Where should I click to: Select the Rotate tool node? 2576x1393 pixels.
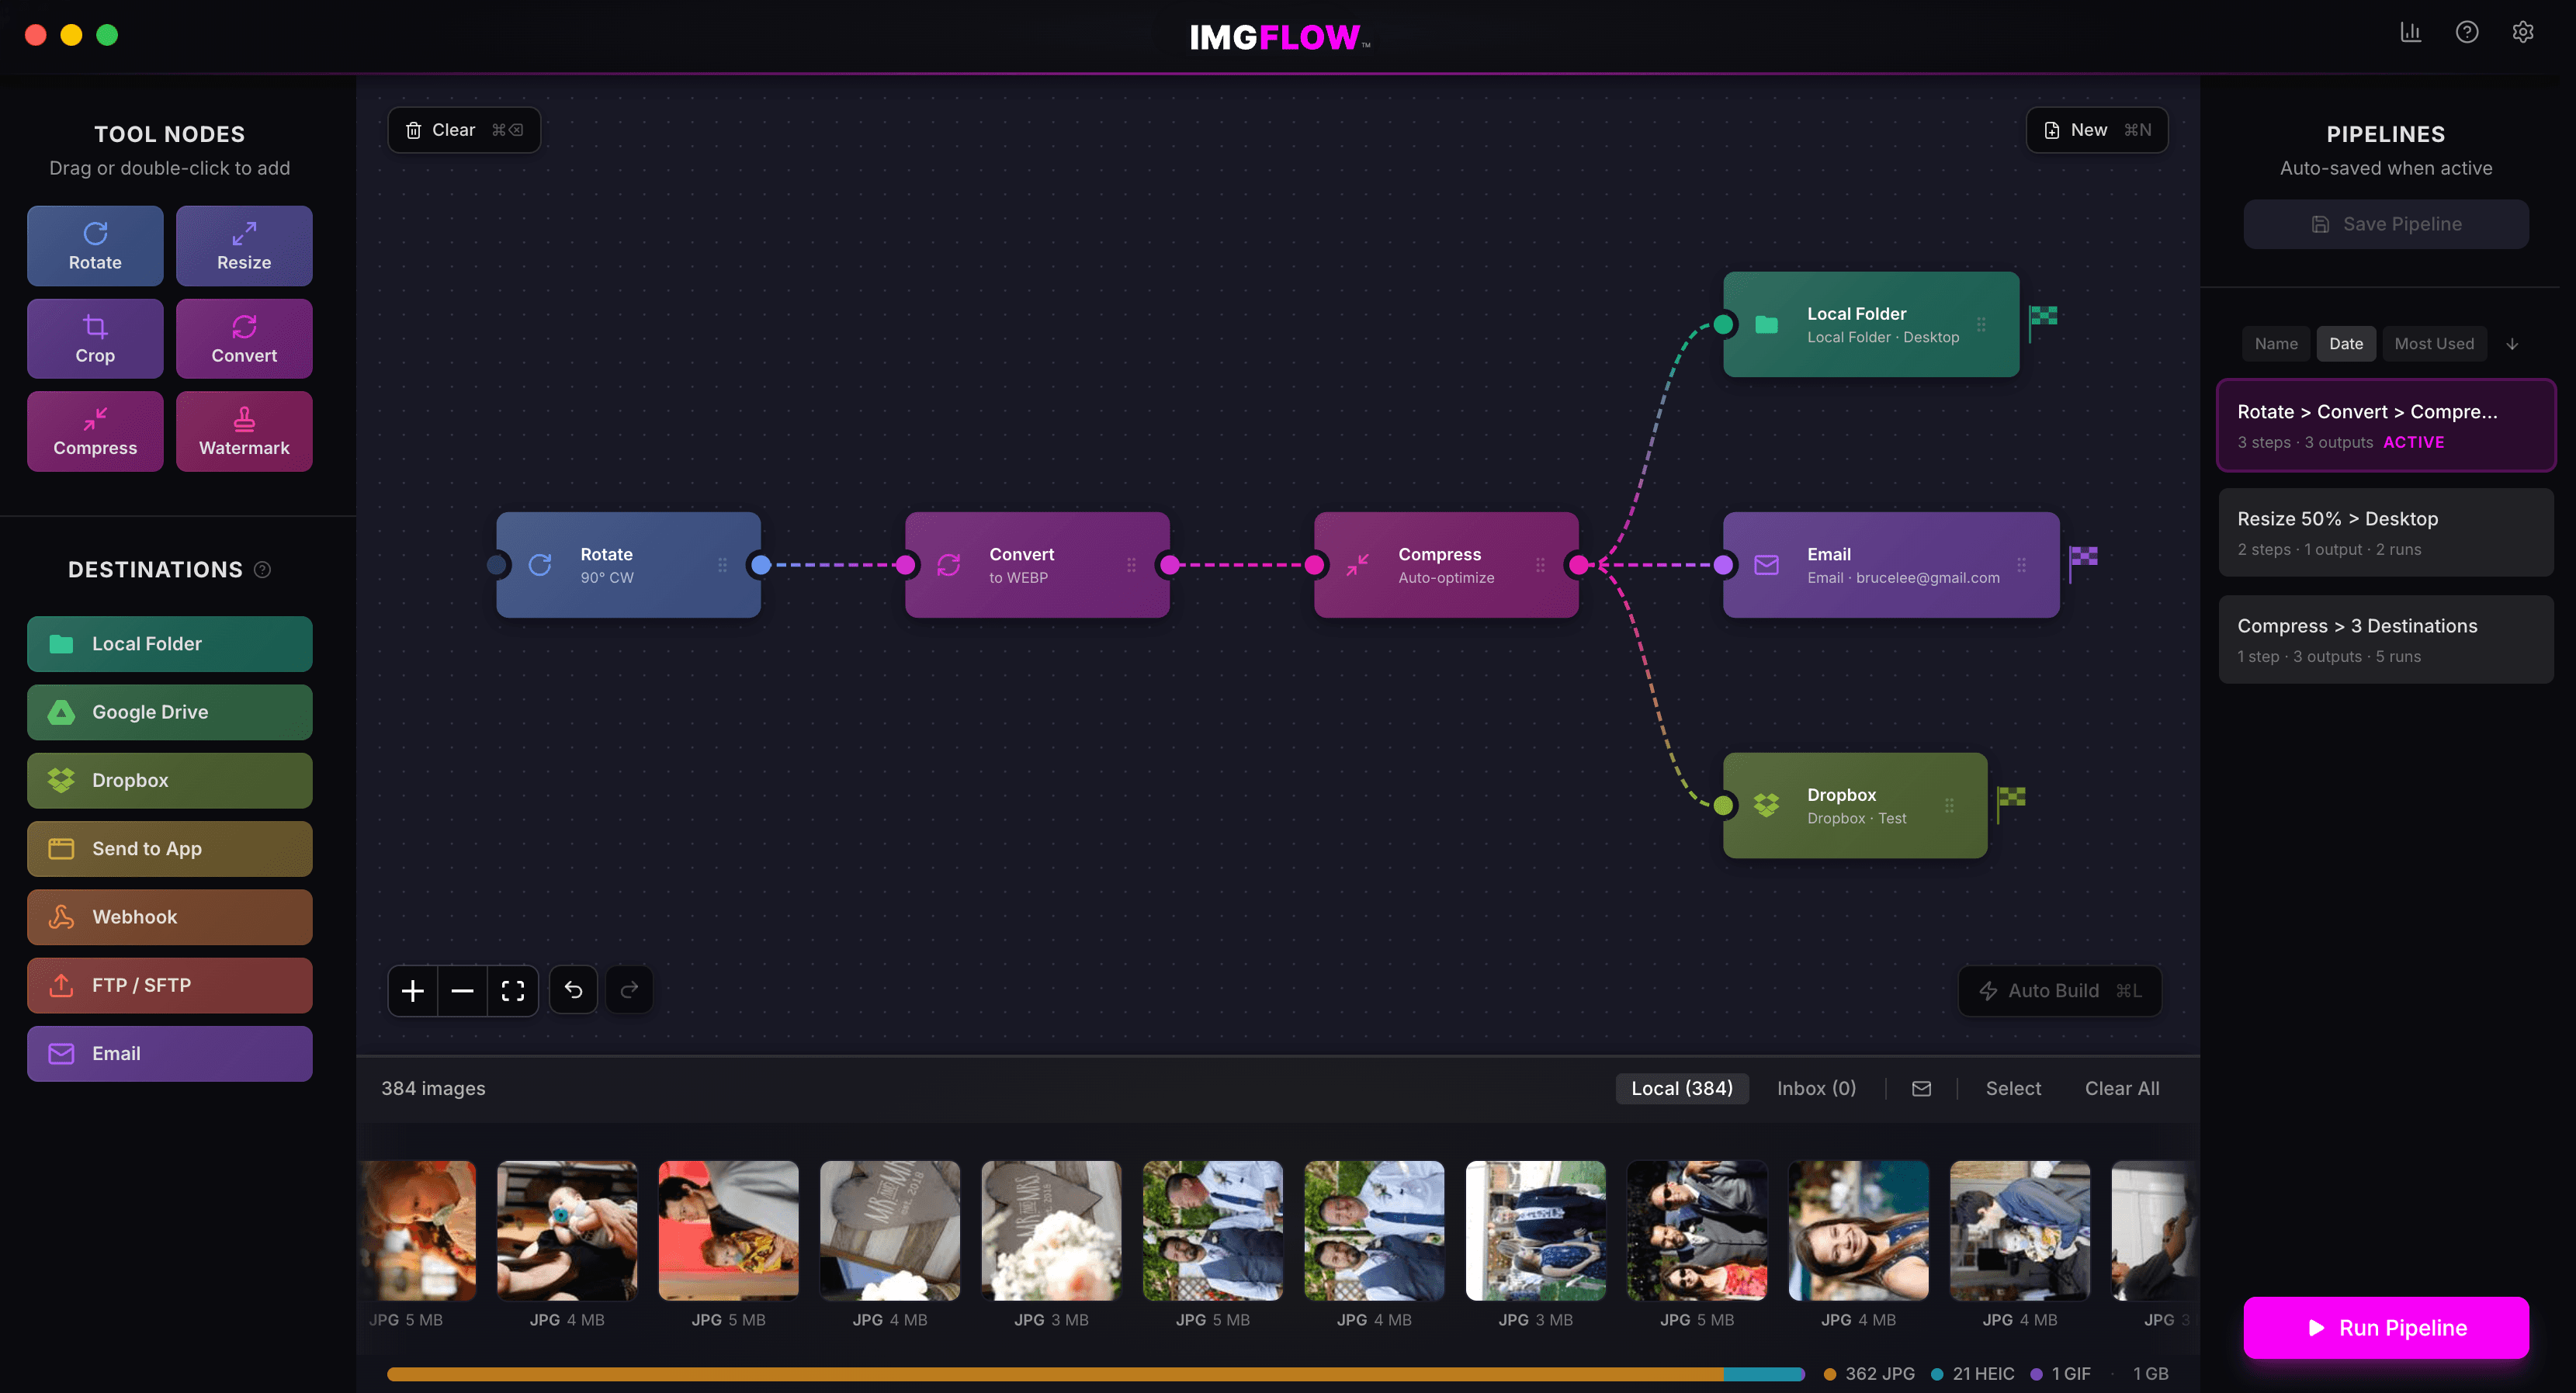pyautogui.click(x=95, y=245)
